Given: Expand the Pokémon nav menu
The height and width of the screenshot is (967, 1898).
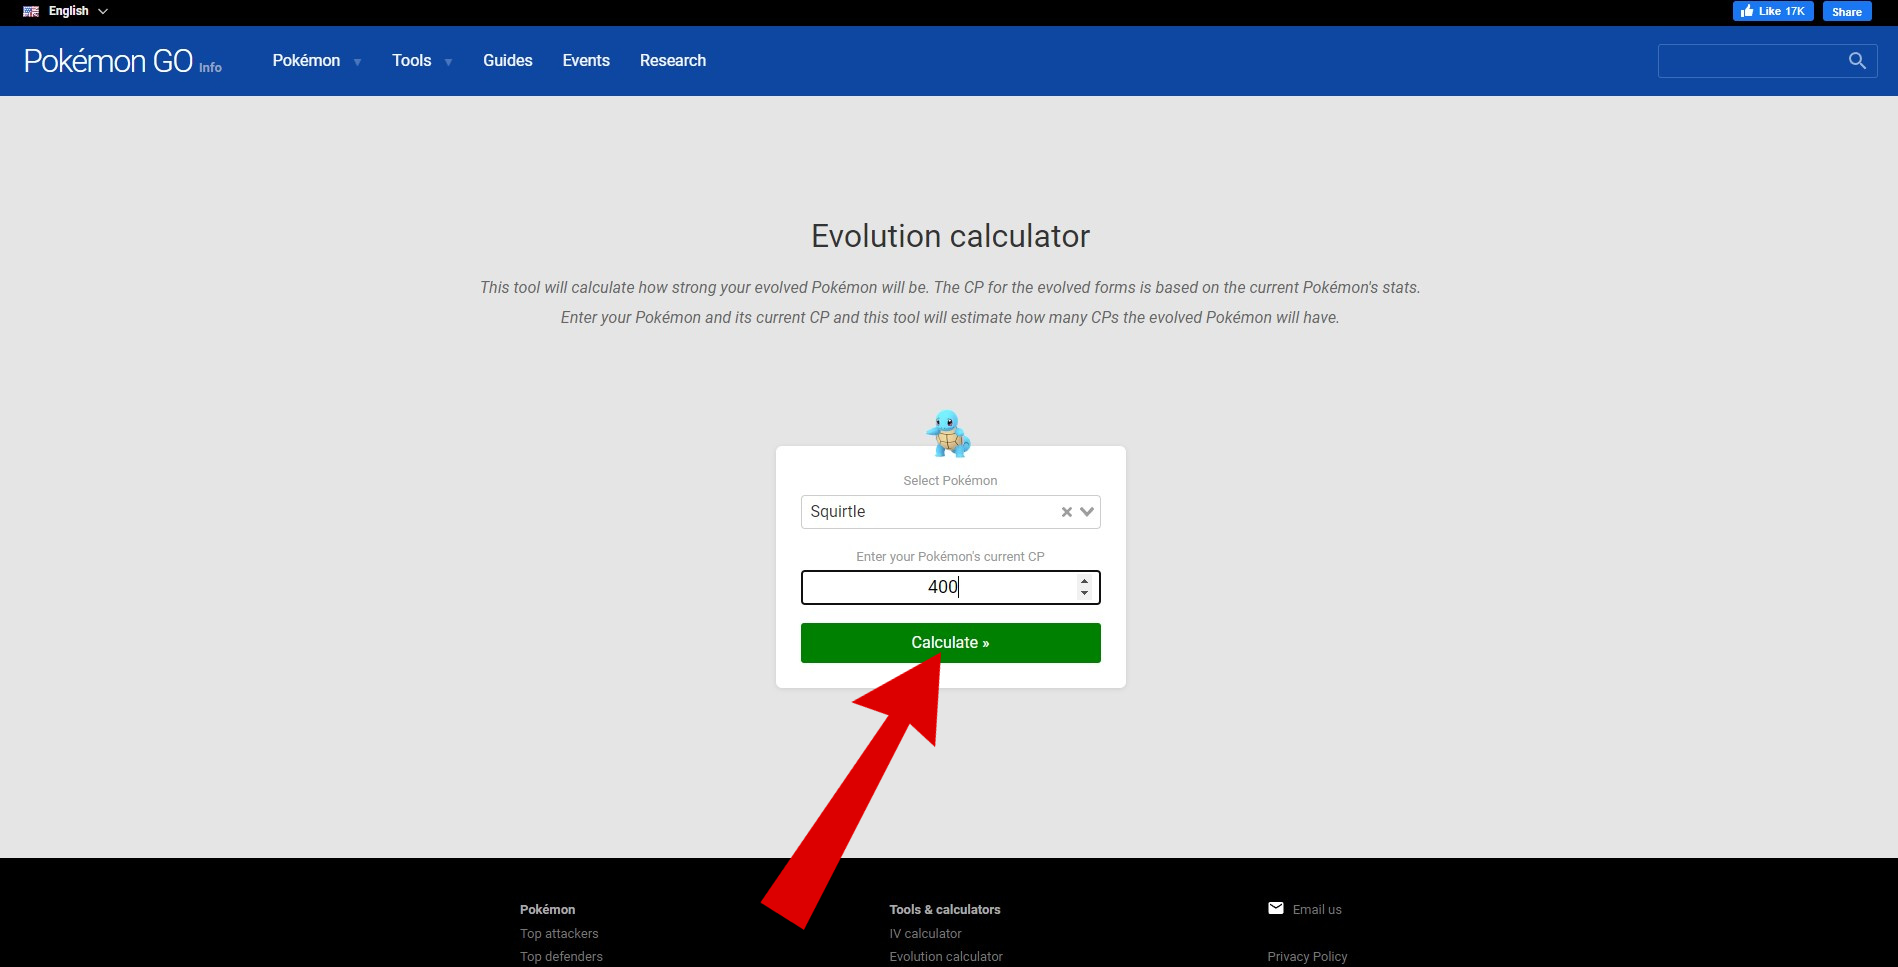Looking at the screenshot, I should [317, 61].
